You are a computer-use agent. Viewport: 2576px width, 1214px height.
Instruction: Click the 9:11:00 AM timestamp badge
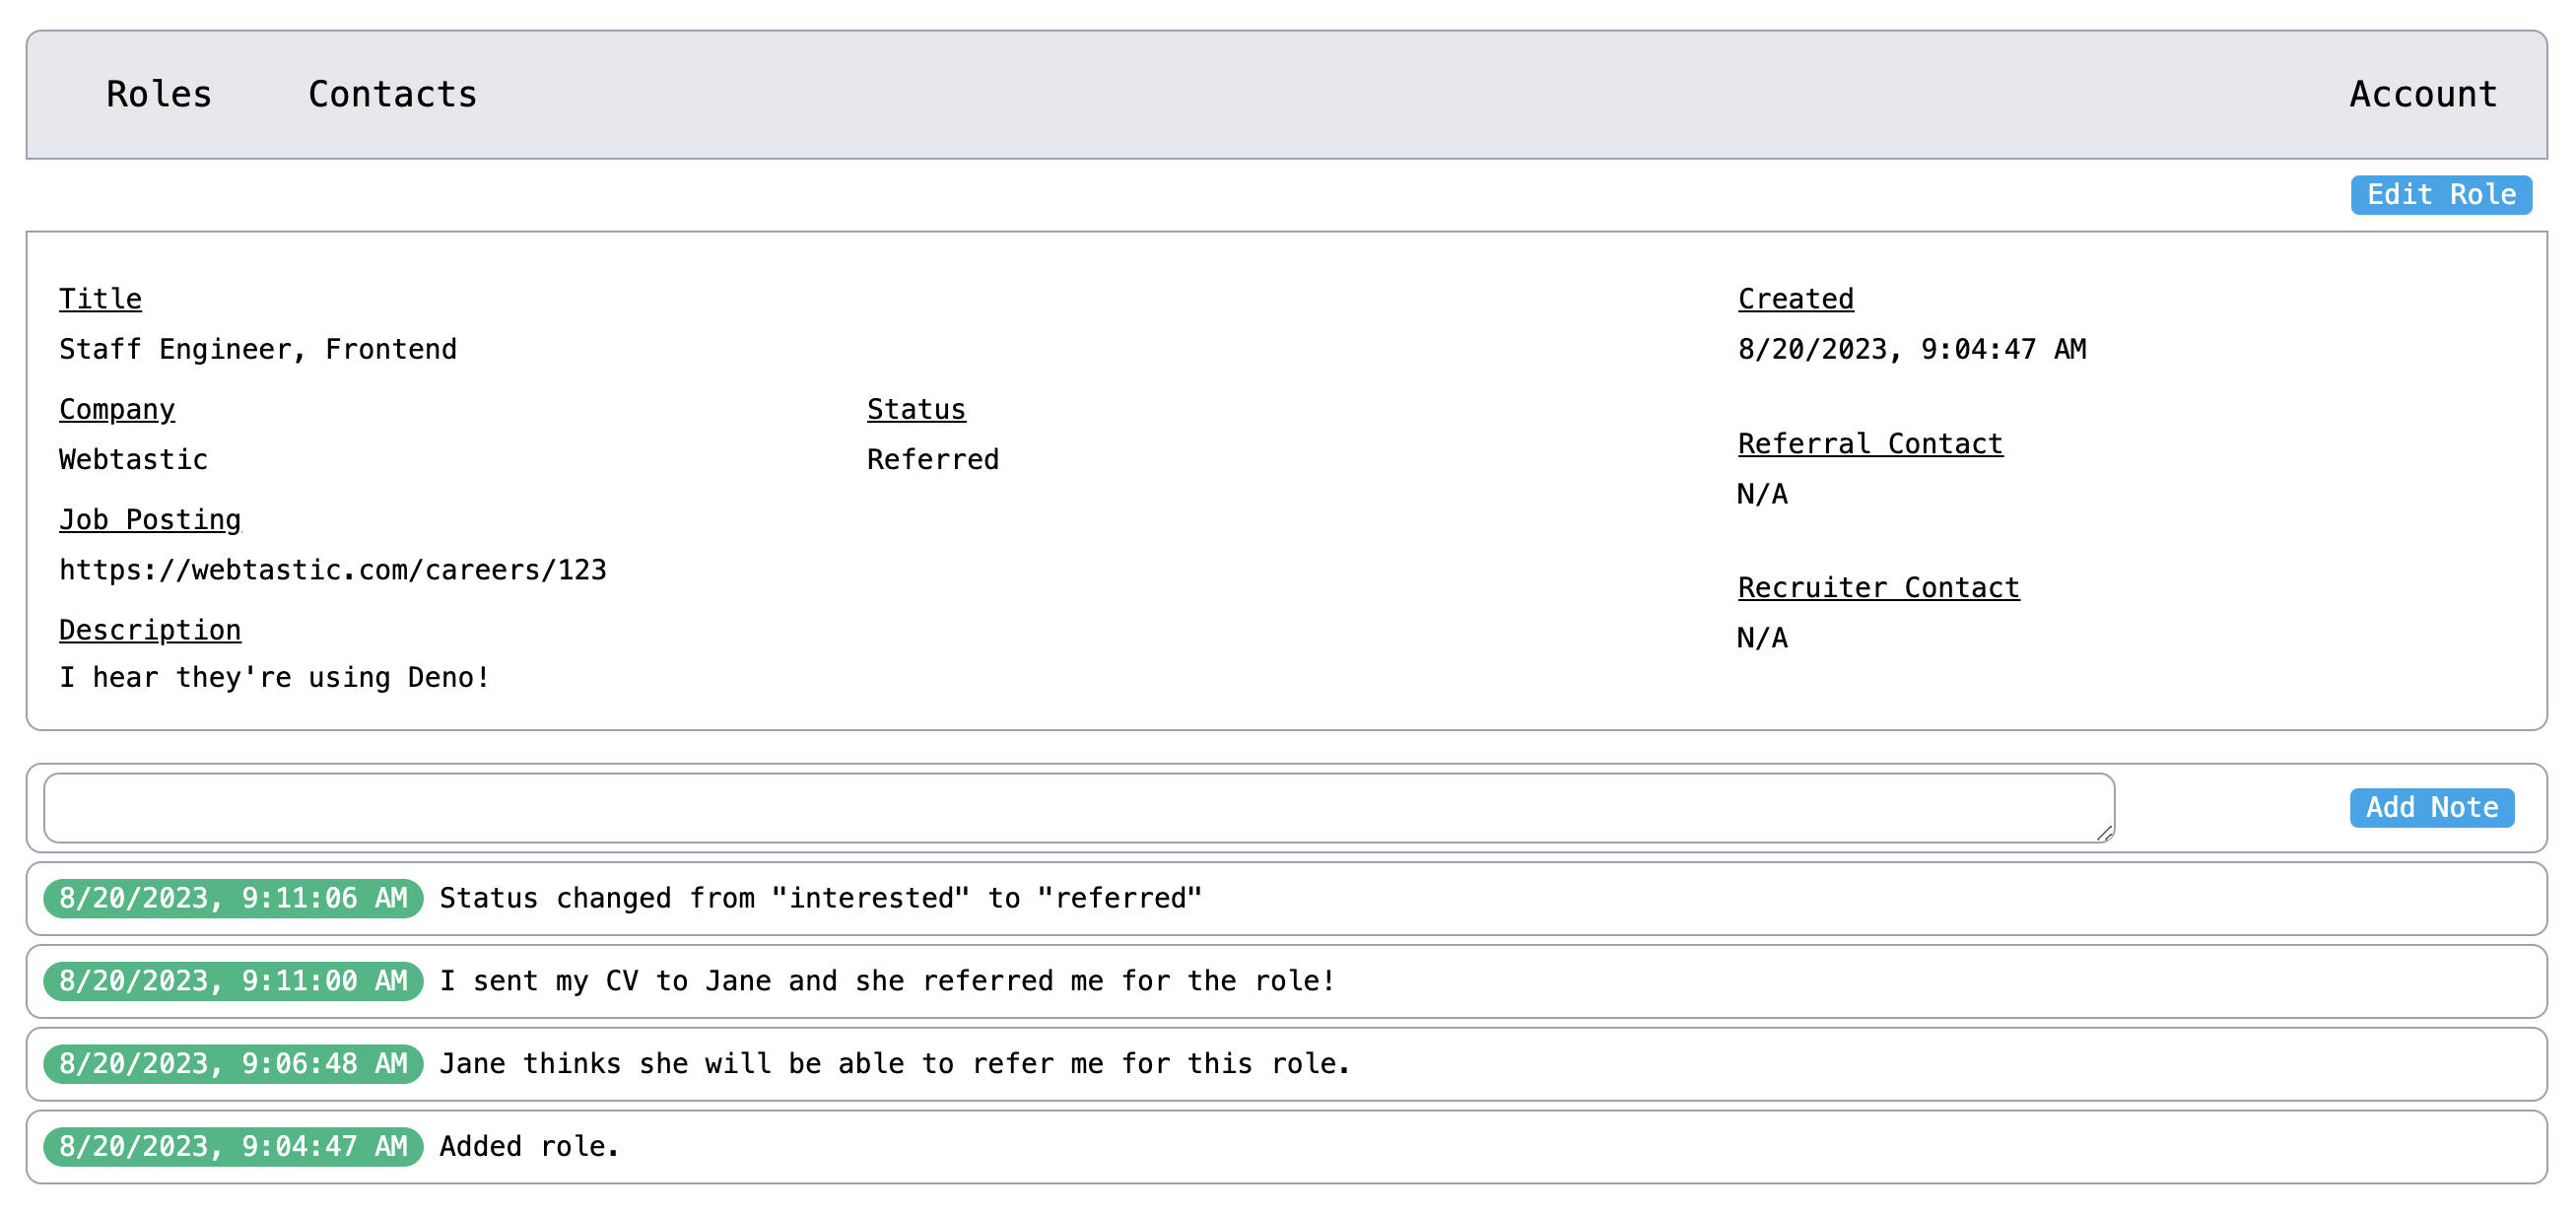(233, 981)
